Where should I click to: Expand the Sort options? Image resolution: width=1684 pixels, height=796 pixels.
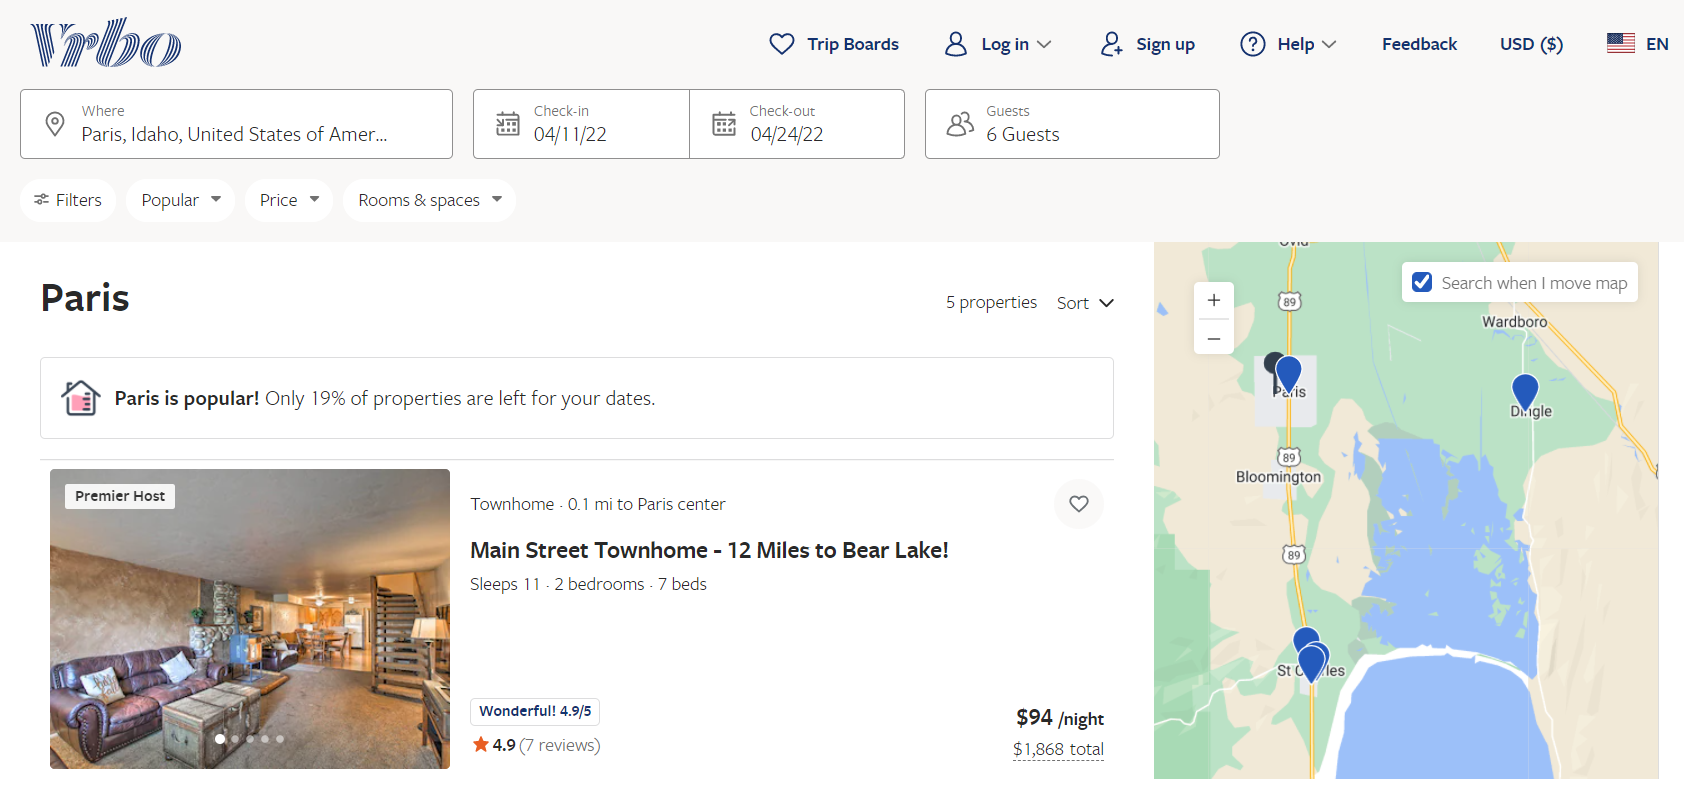pyautogui.click(x=1085, y=303)
